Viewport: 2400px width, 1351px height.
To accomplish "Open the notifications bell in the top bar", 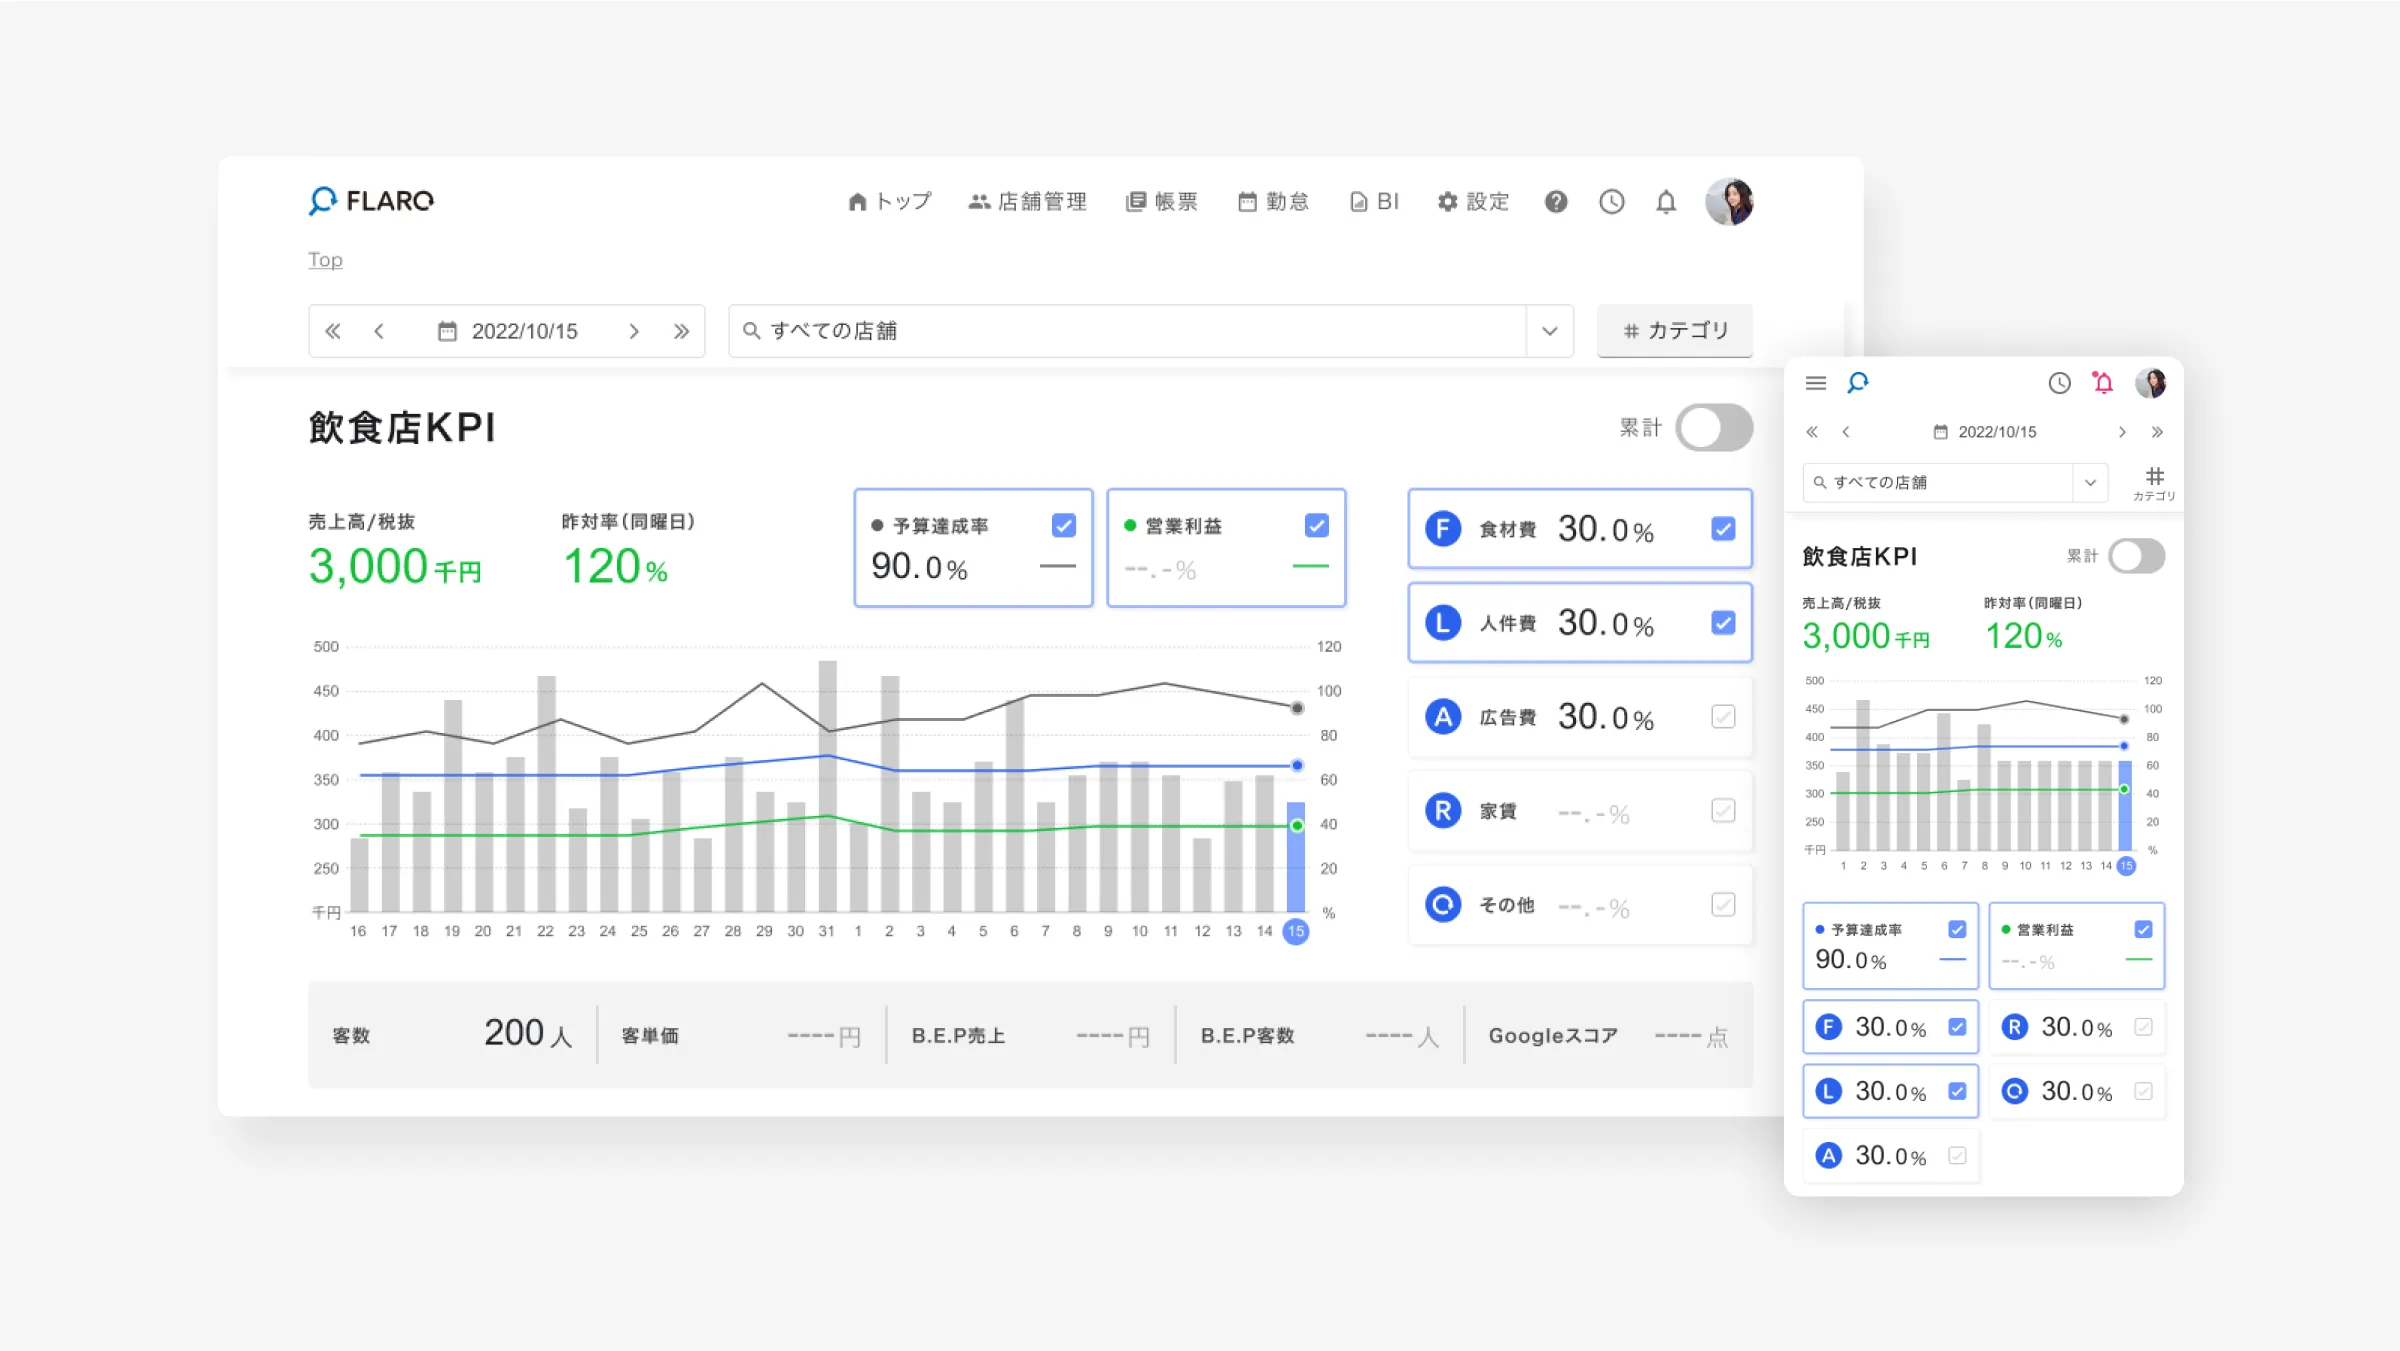I will (1667, 201).
